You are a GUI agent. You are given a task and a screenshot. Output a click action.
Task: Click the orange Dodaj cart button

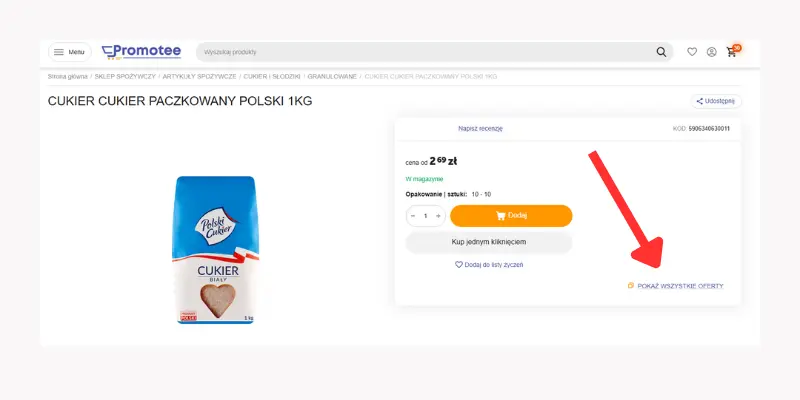pyautogui.click(x=511, y=215)
